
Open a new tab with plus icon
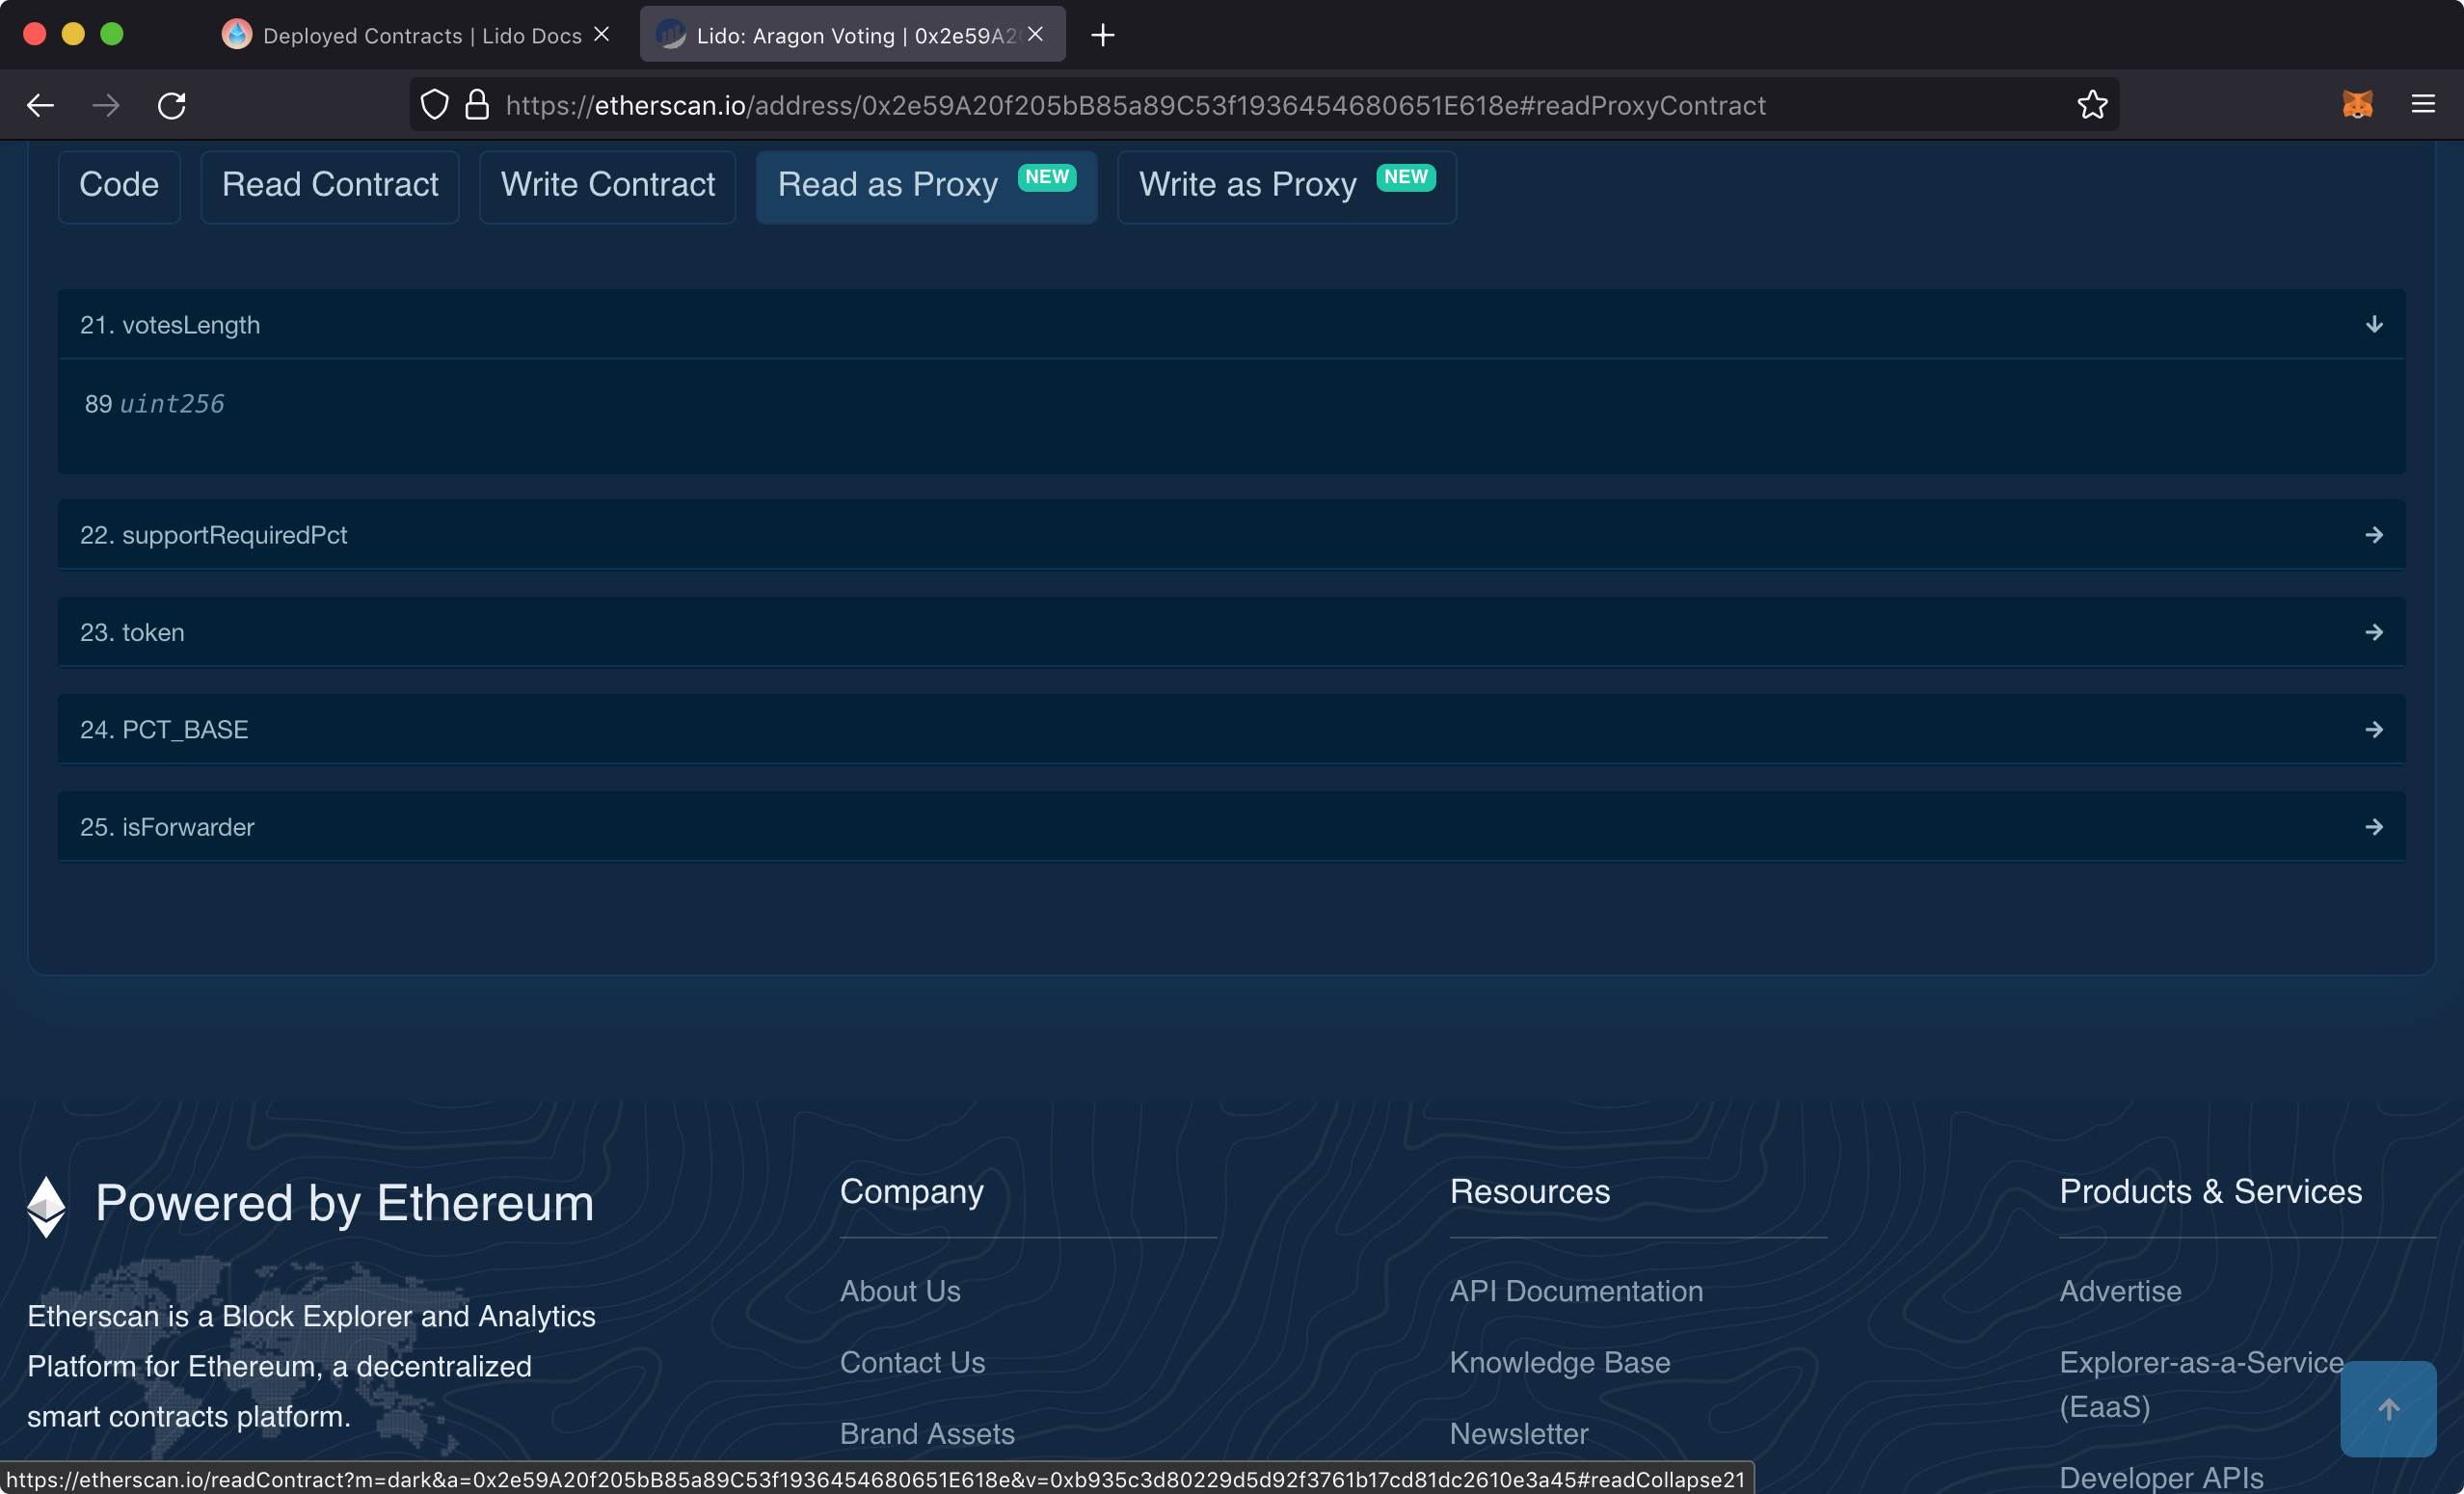click(1102, 35)
